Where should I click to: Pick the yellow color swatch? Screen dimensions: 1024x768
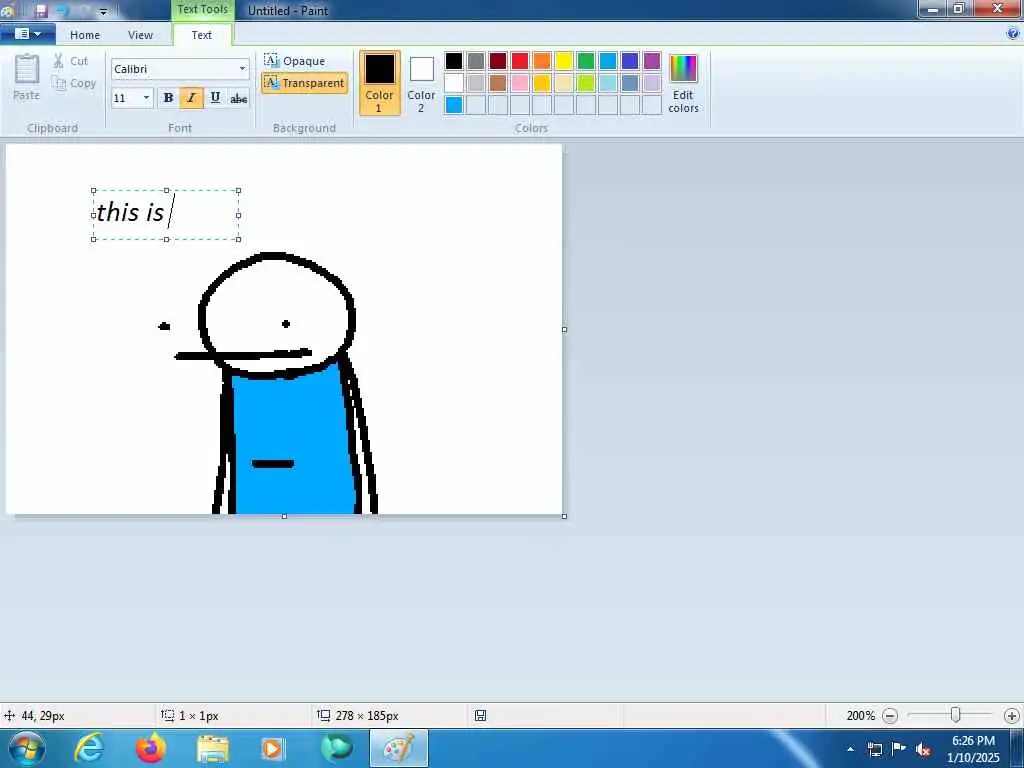pos(564,61)
